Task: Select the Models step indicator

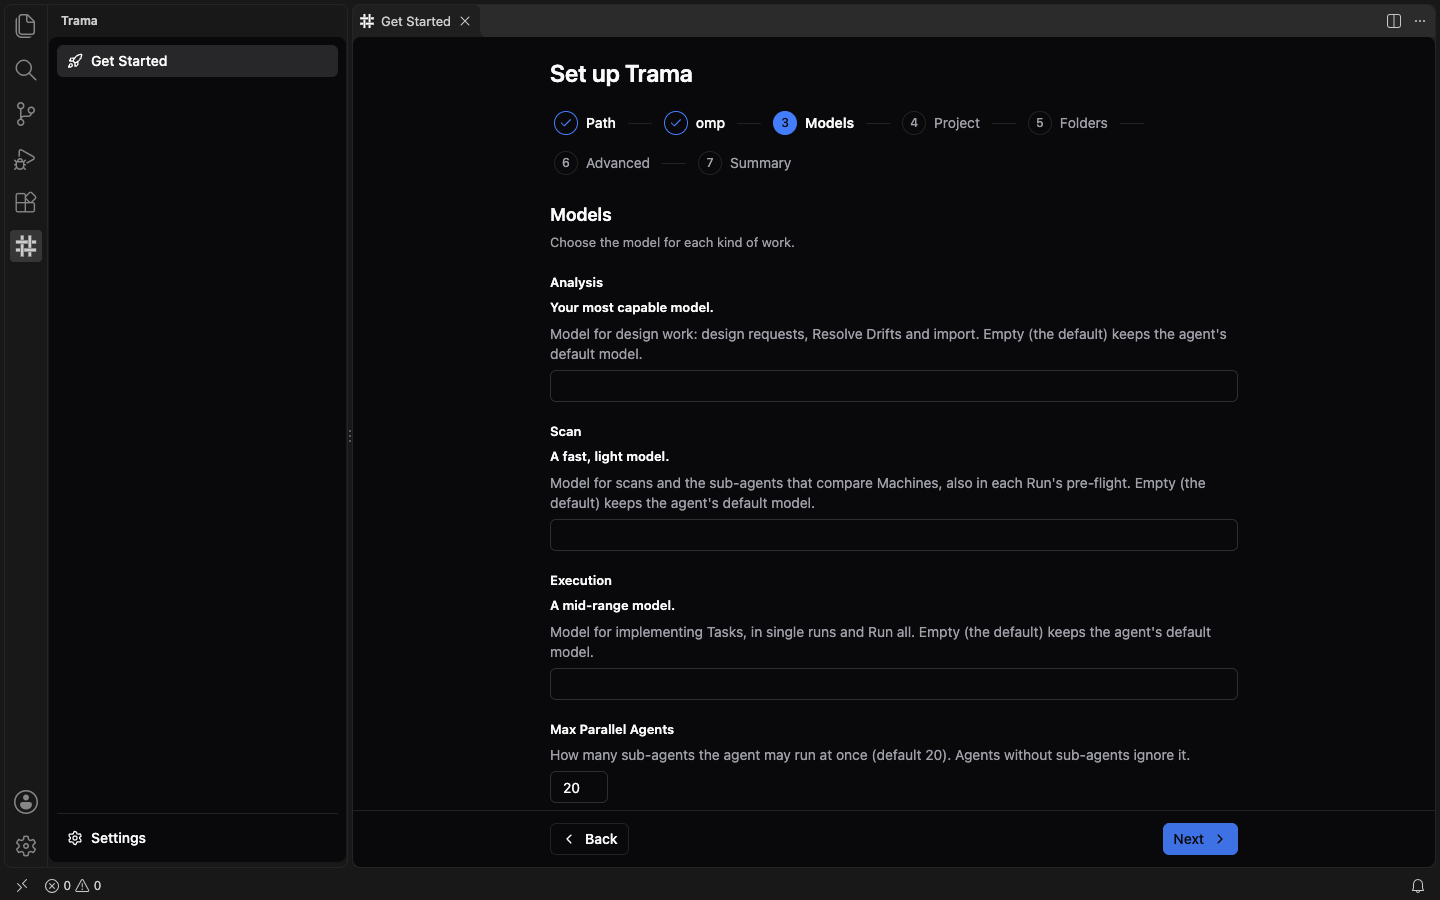Action: click(x=814, y=123)
